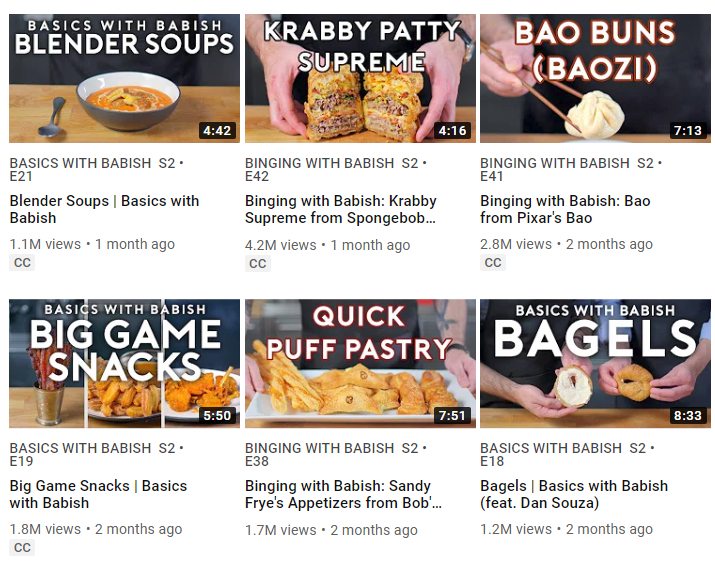715x563 pixels.
Task: Click the 8:33 duration badge on Bagels
Action: coord(688,416)
